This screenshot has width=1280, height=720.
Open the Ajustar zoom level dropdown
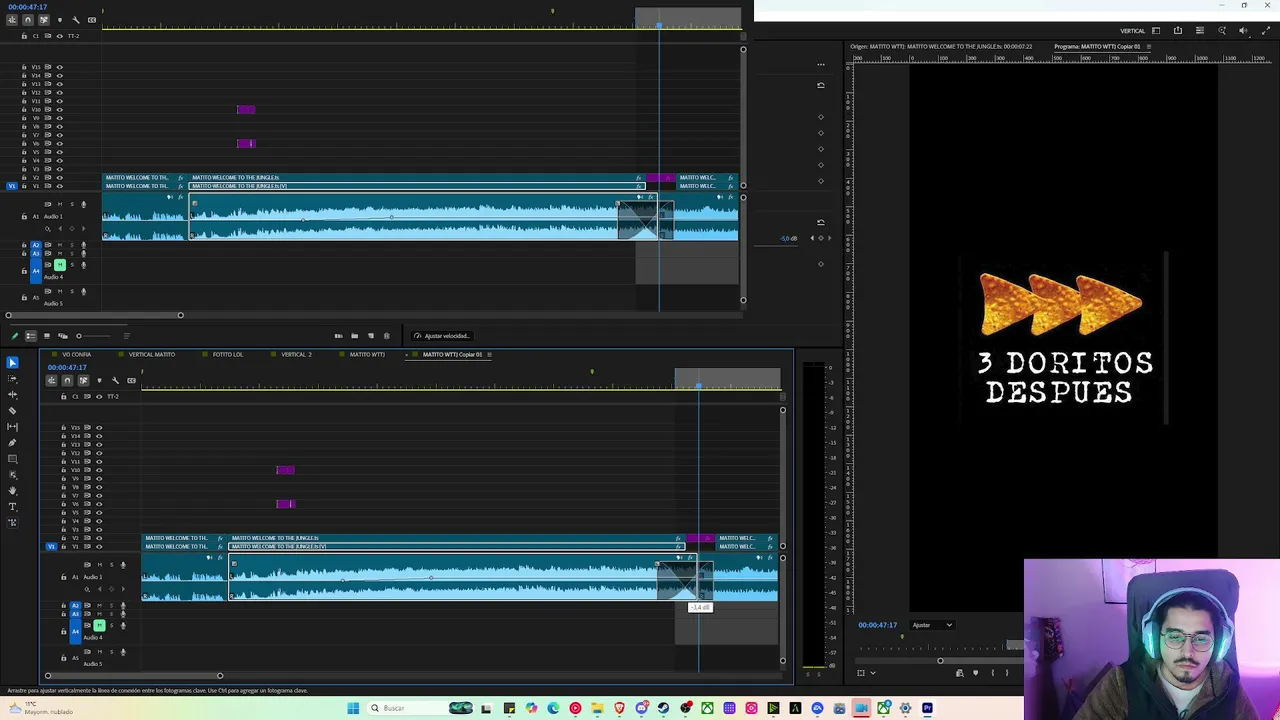click(933, 625)
